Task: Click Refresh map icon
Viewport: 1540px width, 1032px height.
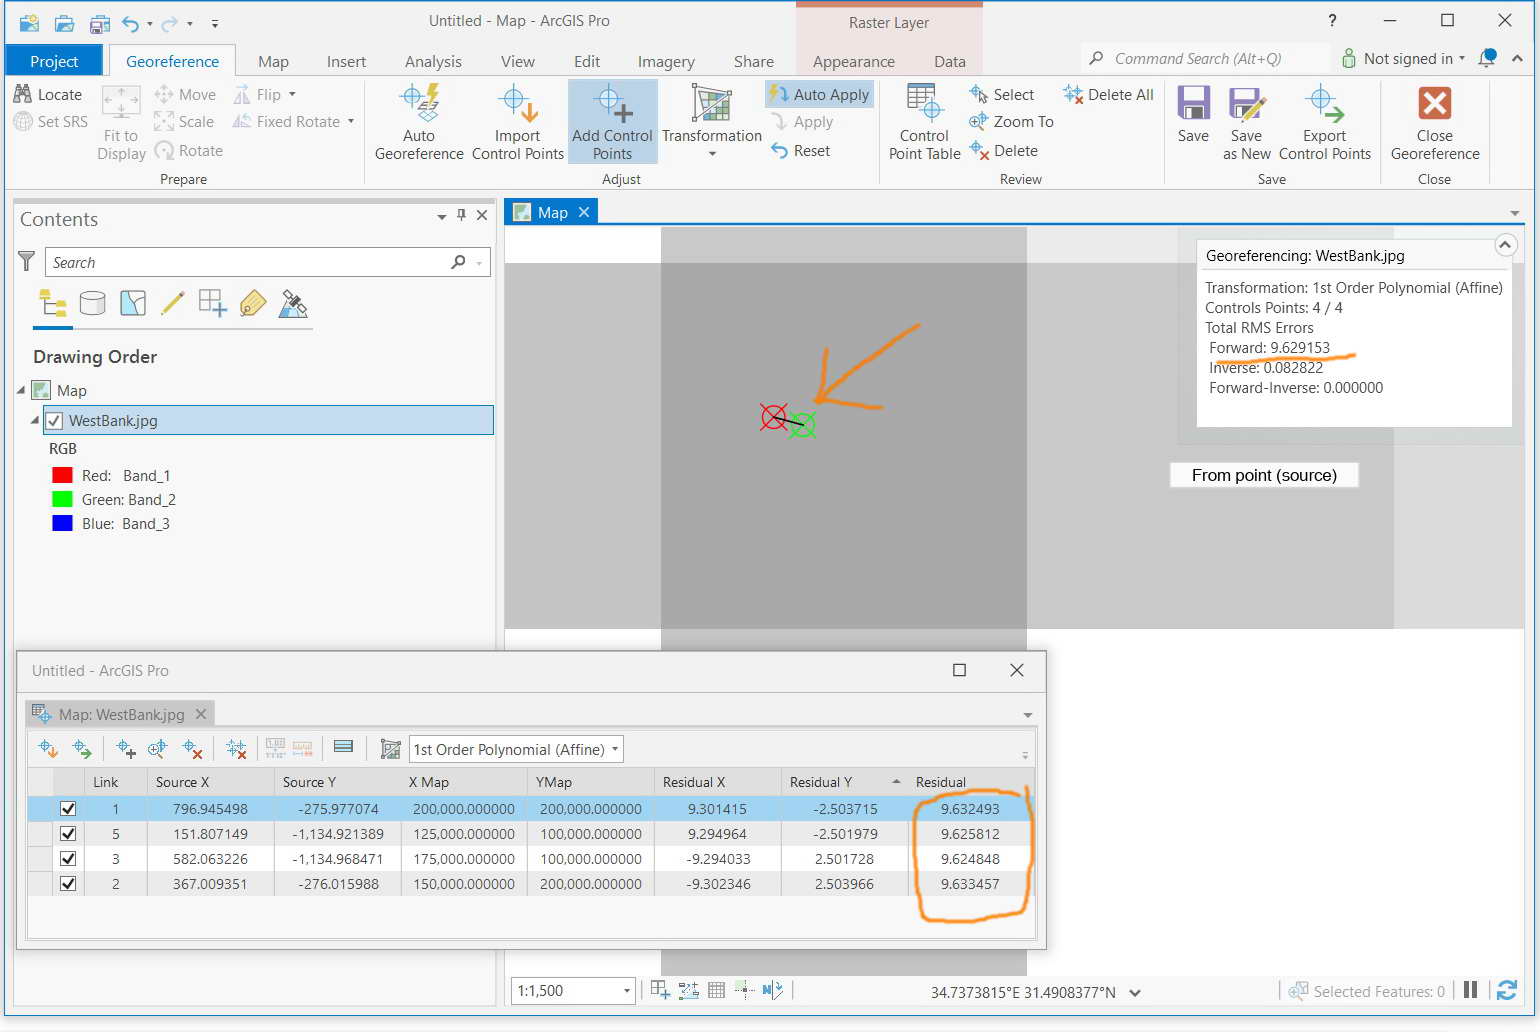Action: [1507, 990]
